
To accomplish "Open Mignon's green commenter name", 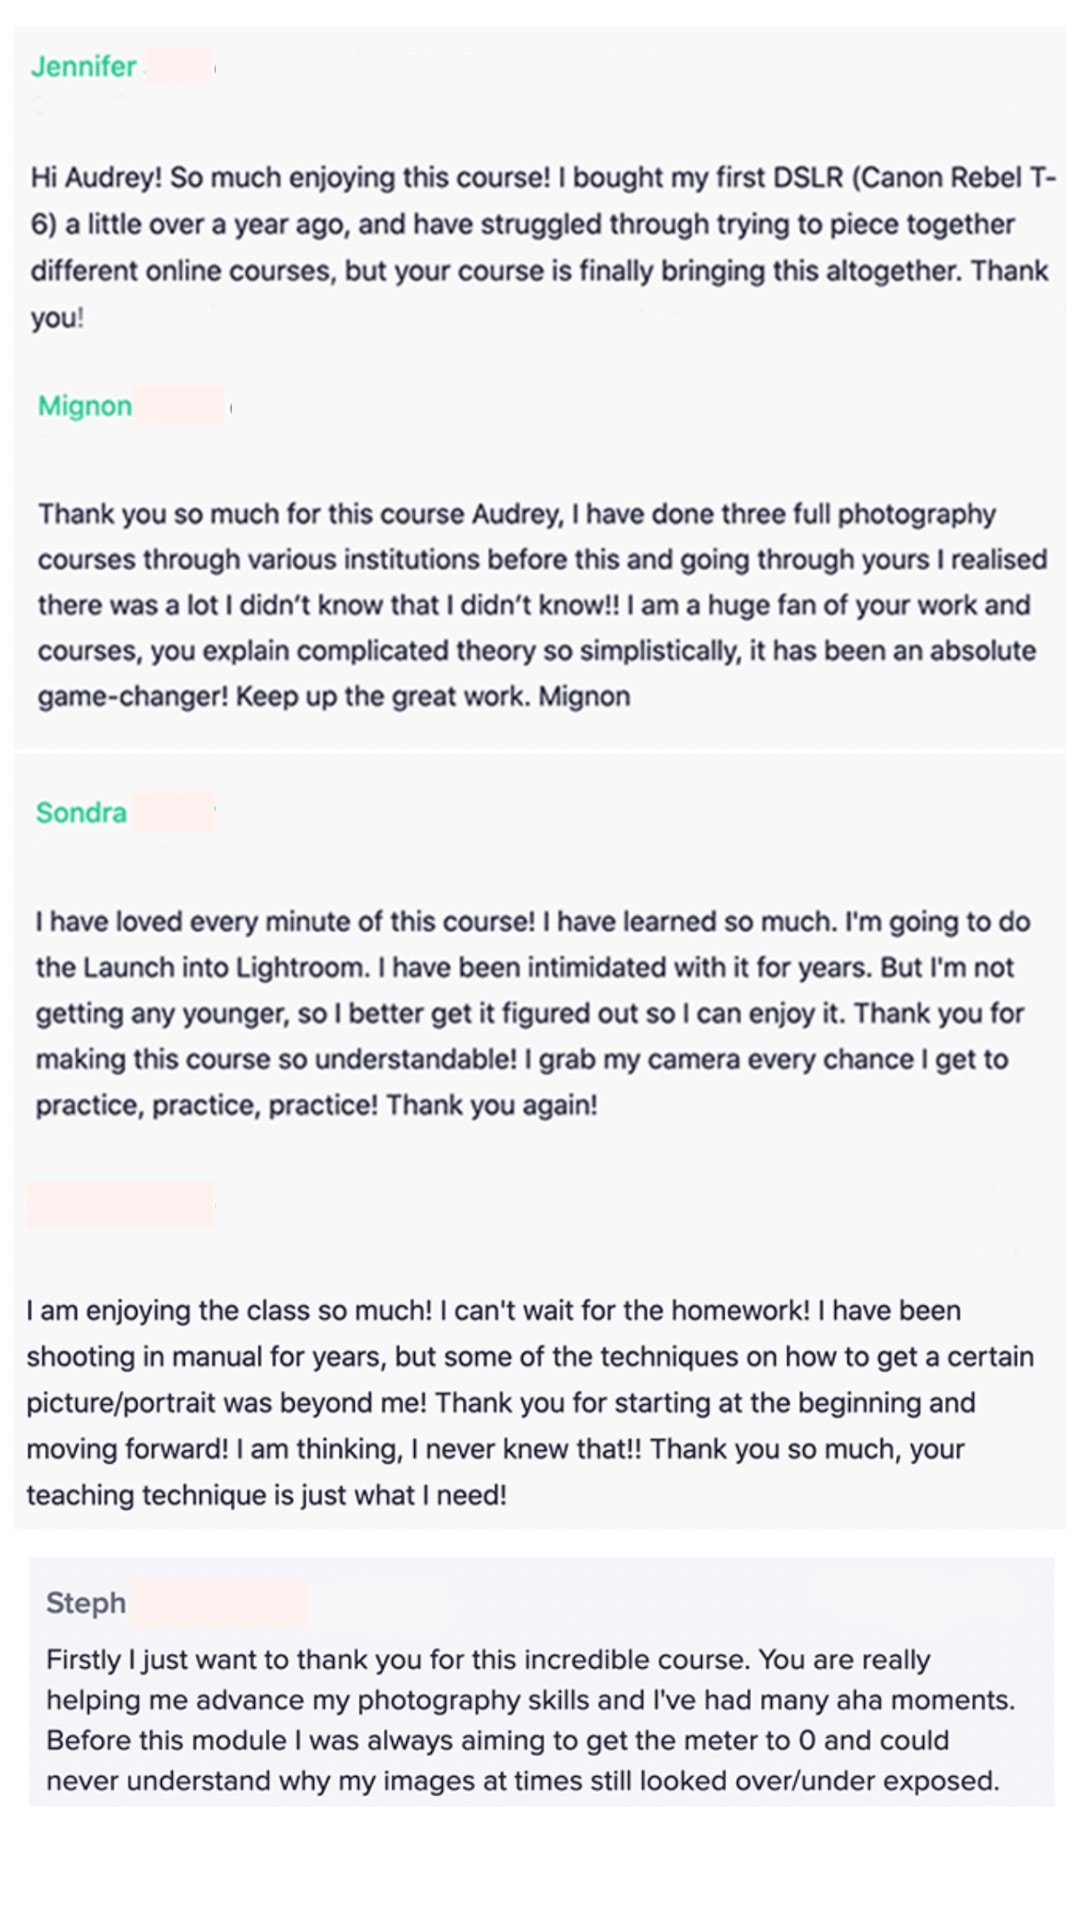I will (85, 406).
